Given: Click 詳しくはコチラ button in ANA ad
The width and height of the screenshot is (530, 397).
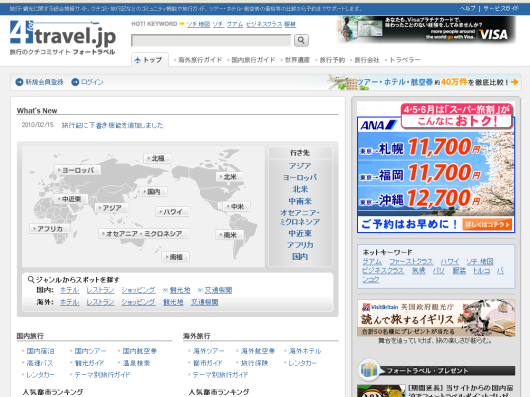Looking at the screenshot, I should point(487,224).
